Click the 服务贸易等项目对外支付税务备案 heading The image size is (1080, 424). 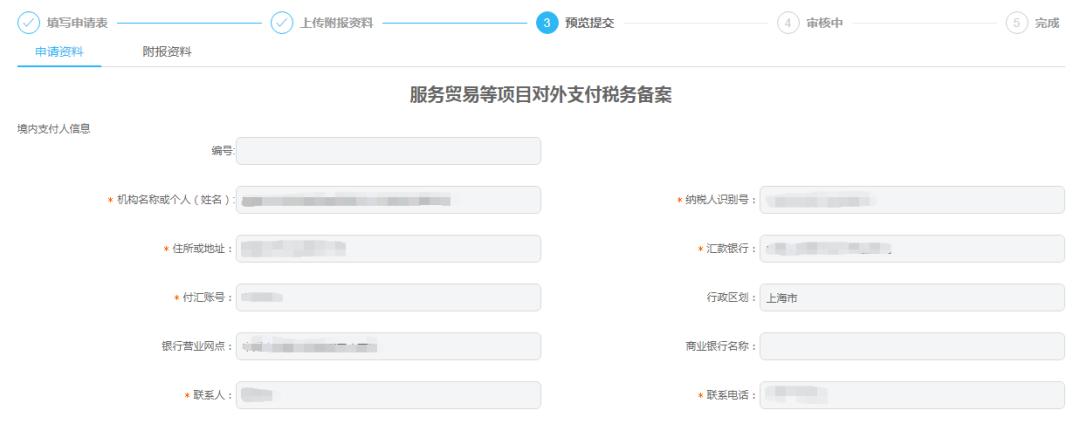click(x=540, y=96)
